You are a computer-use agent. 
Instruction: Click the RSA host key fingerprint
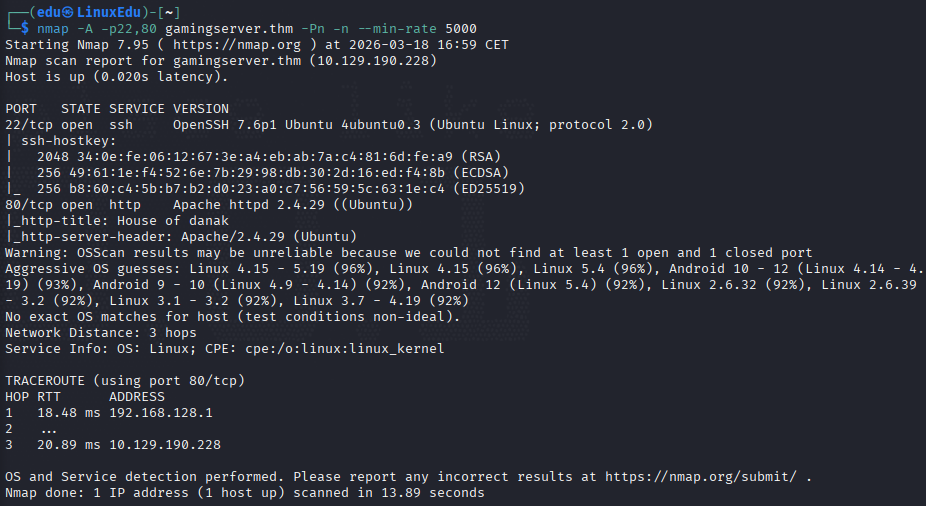pyautogui.click(x=265, y=156)
